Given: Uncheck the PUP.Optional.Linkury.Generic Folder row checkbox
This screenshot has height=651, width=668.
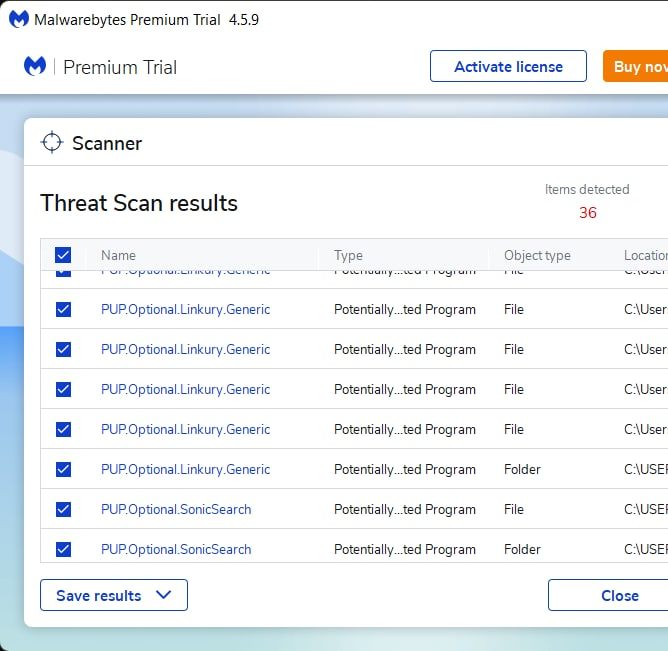Looking at the screenshot, I should click(x=63, y=469).
